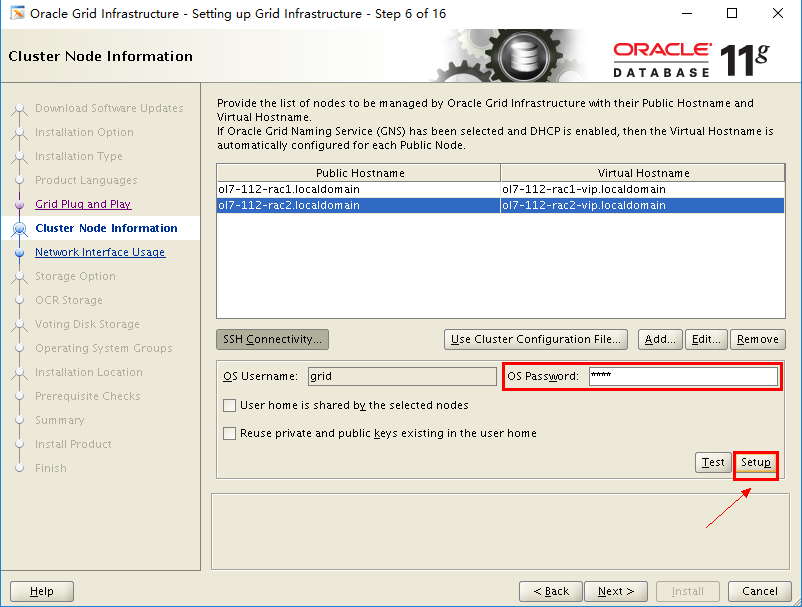Click Summary step

tap(59, 420)
